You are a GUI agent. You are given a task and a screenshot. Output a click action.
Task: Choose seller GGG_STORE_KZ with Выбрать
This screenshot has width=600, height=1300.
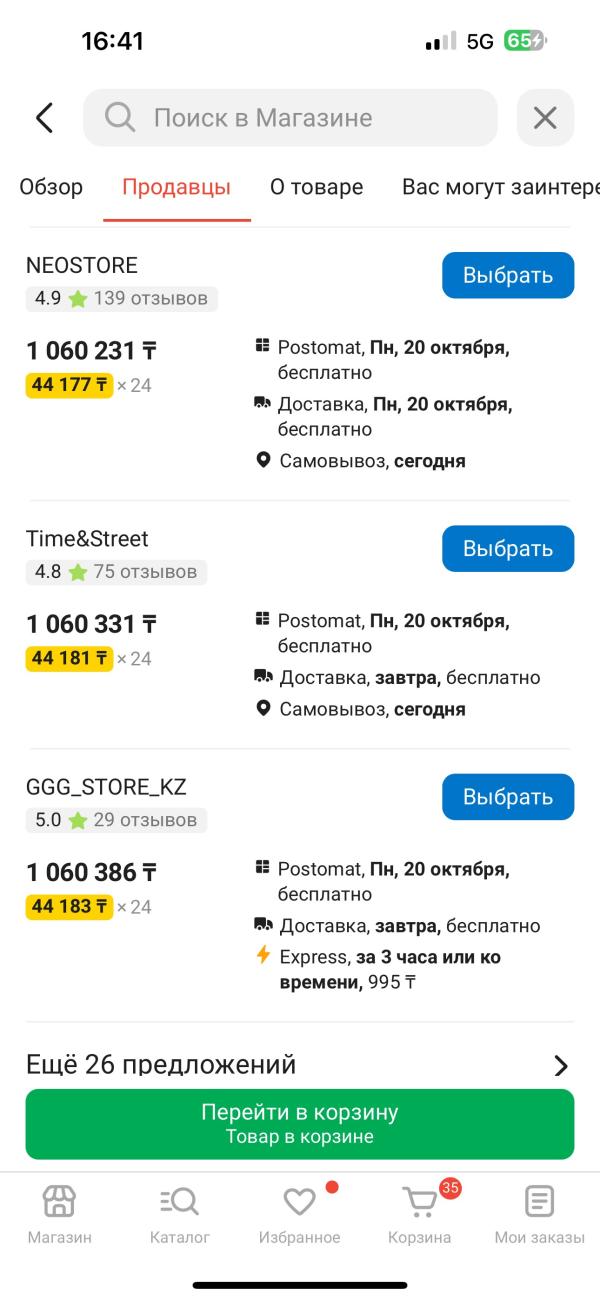(508, 796)
